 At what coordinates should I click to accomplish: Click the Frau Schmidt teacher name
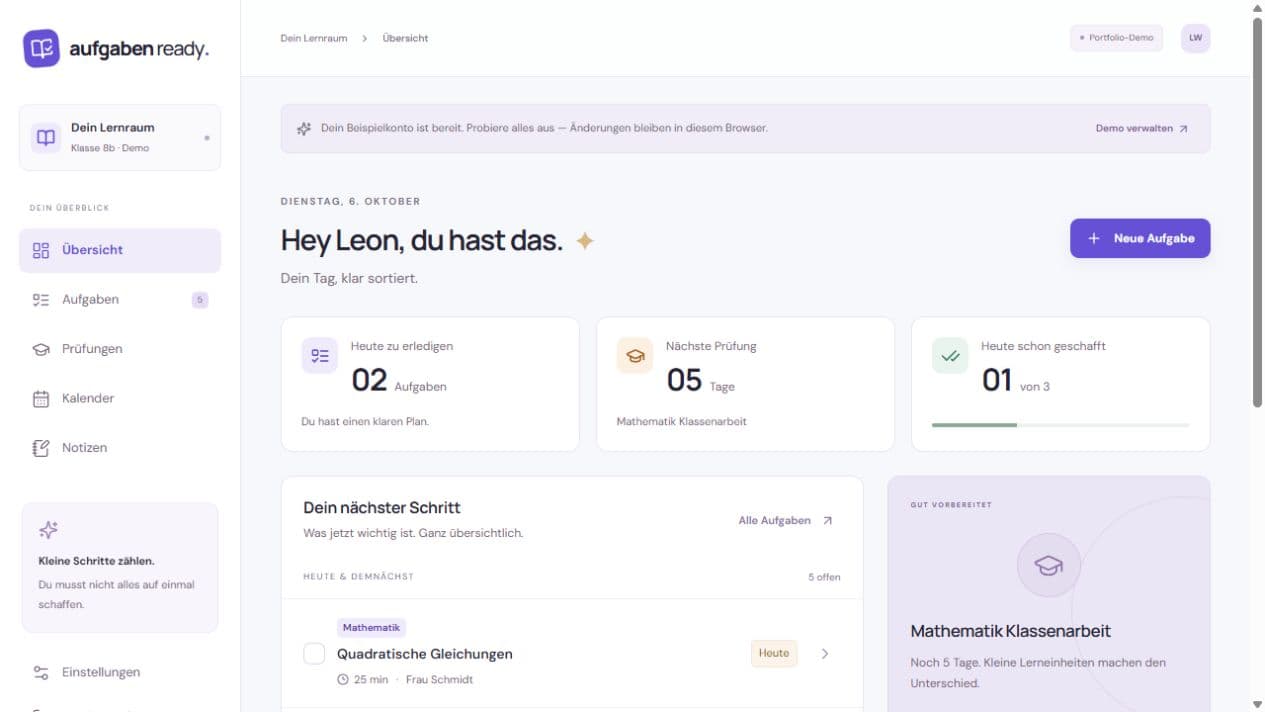(439, 680)
